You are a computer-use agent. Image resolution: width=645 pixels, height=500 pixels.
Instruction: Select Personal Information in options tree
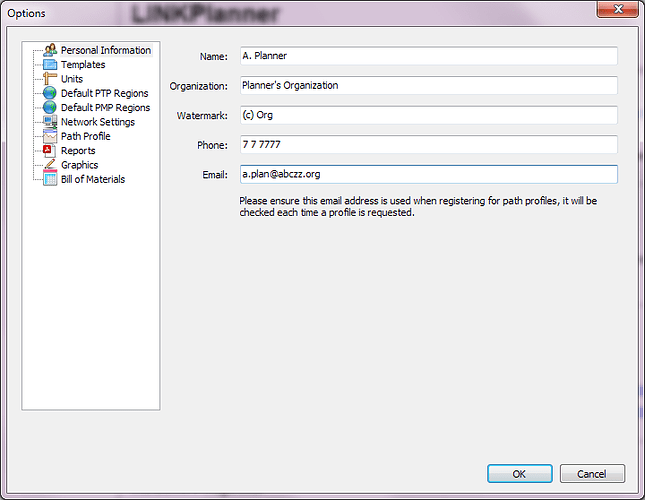106,50
